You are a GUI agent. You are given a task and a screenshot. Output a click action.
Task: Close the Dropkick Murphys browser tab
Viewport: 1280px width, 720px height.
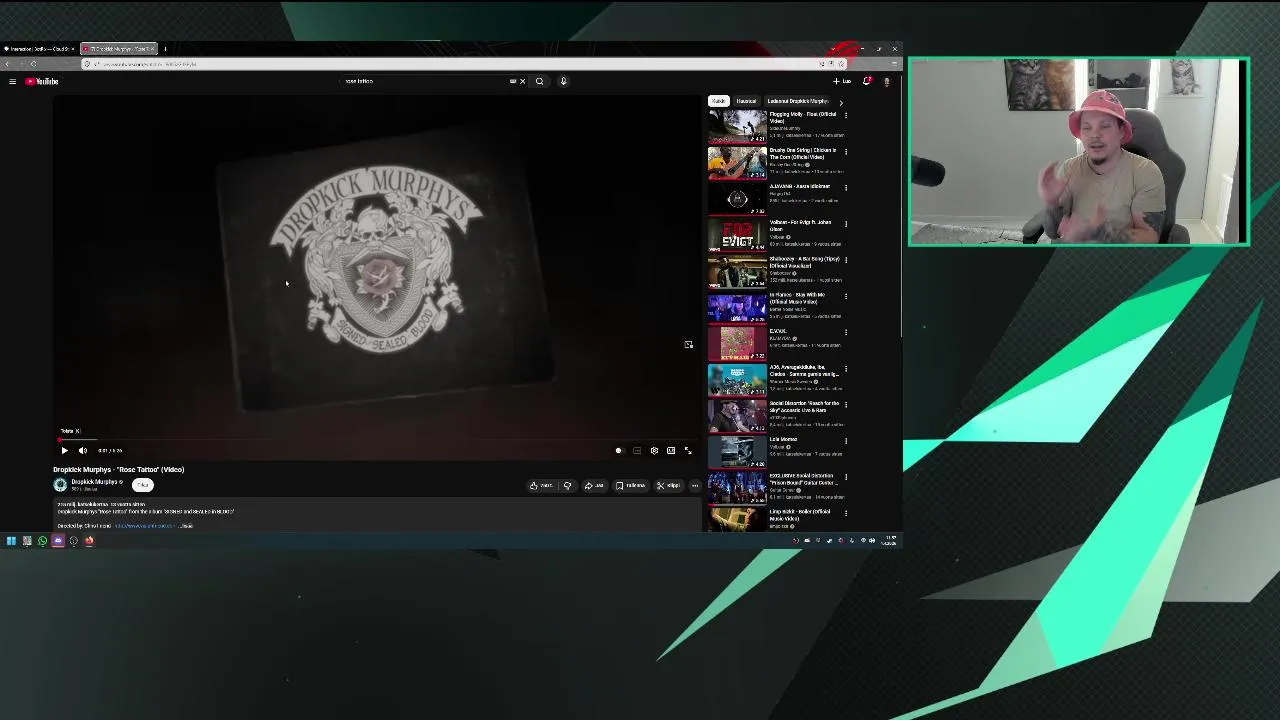point(153,49)
